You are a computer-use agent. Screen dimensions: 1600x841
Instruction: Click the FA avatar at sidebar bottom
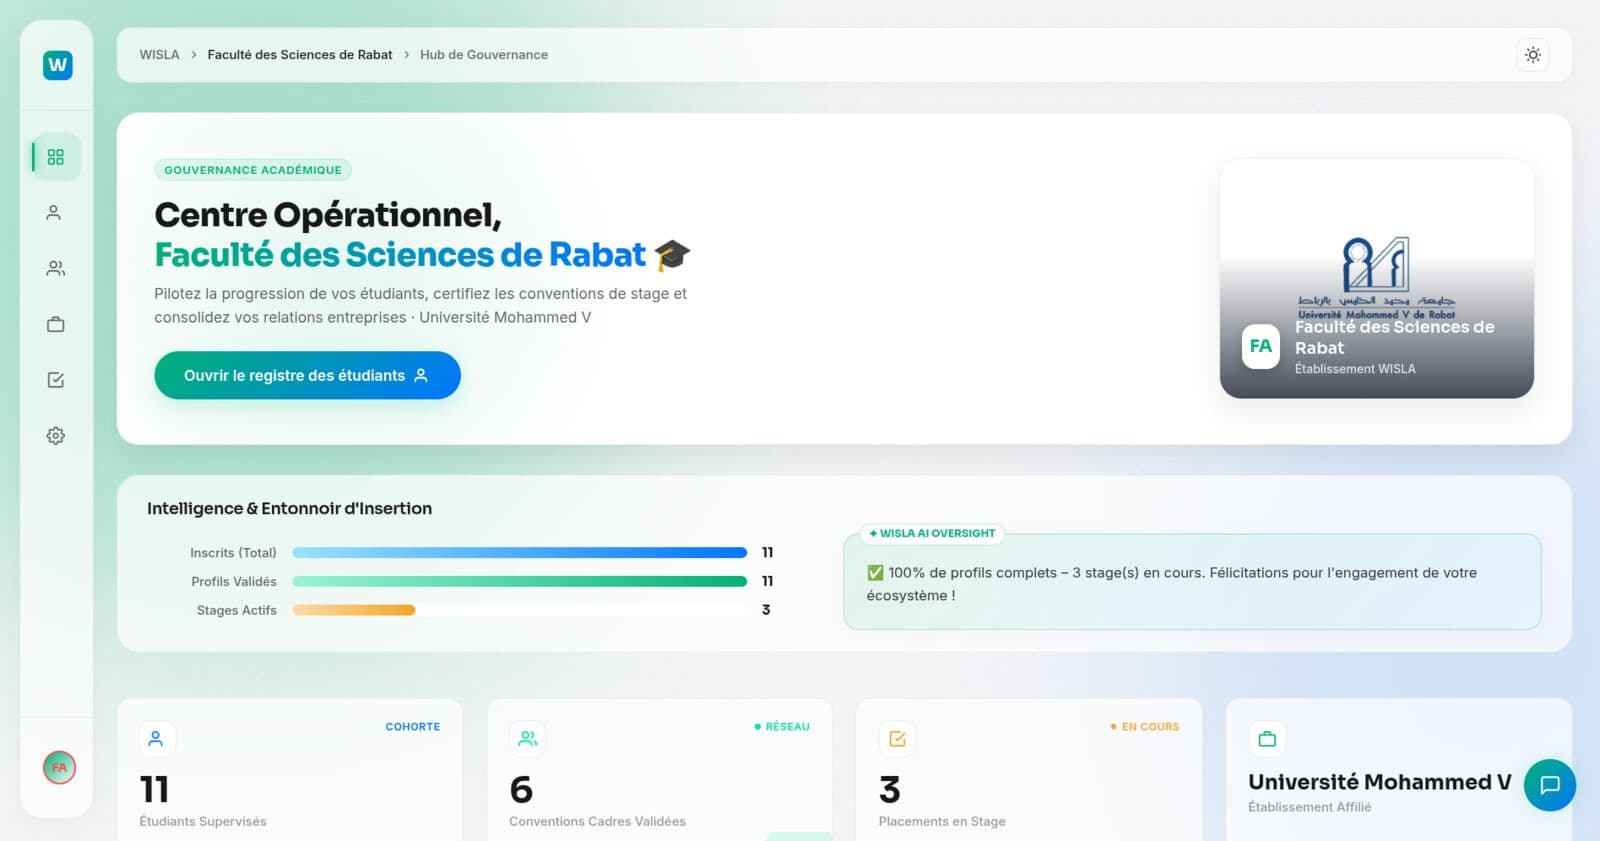[59, 767]
